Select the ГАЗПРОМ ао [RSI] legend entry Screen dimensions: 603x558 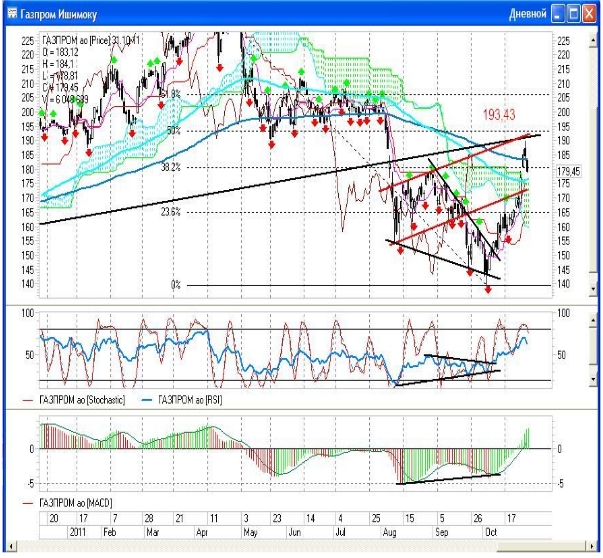click(182, 400)
